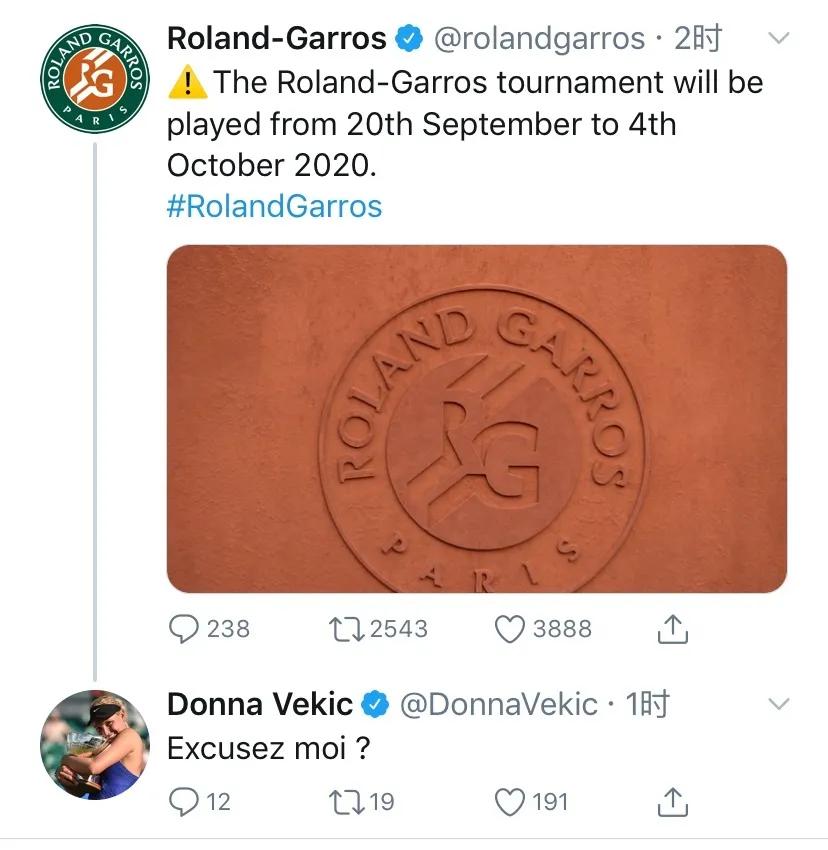Click the @rolandgarros handle
Viewport: 828px width, 850px height.
pos(538,38)
